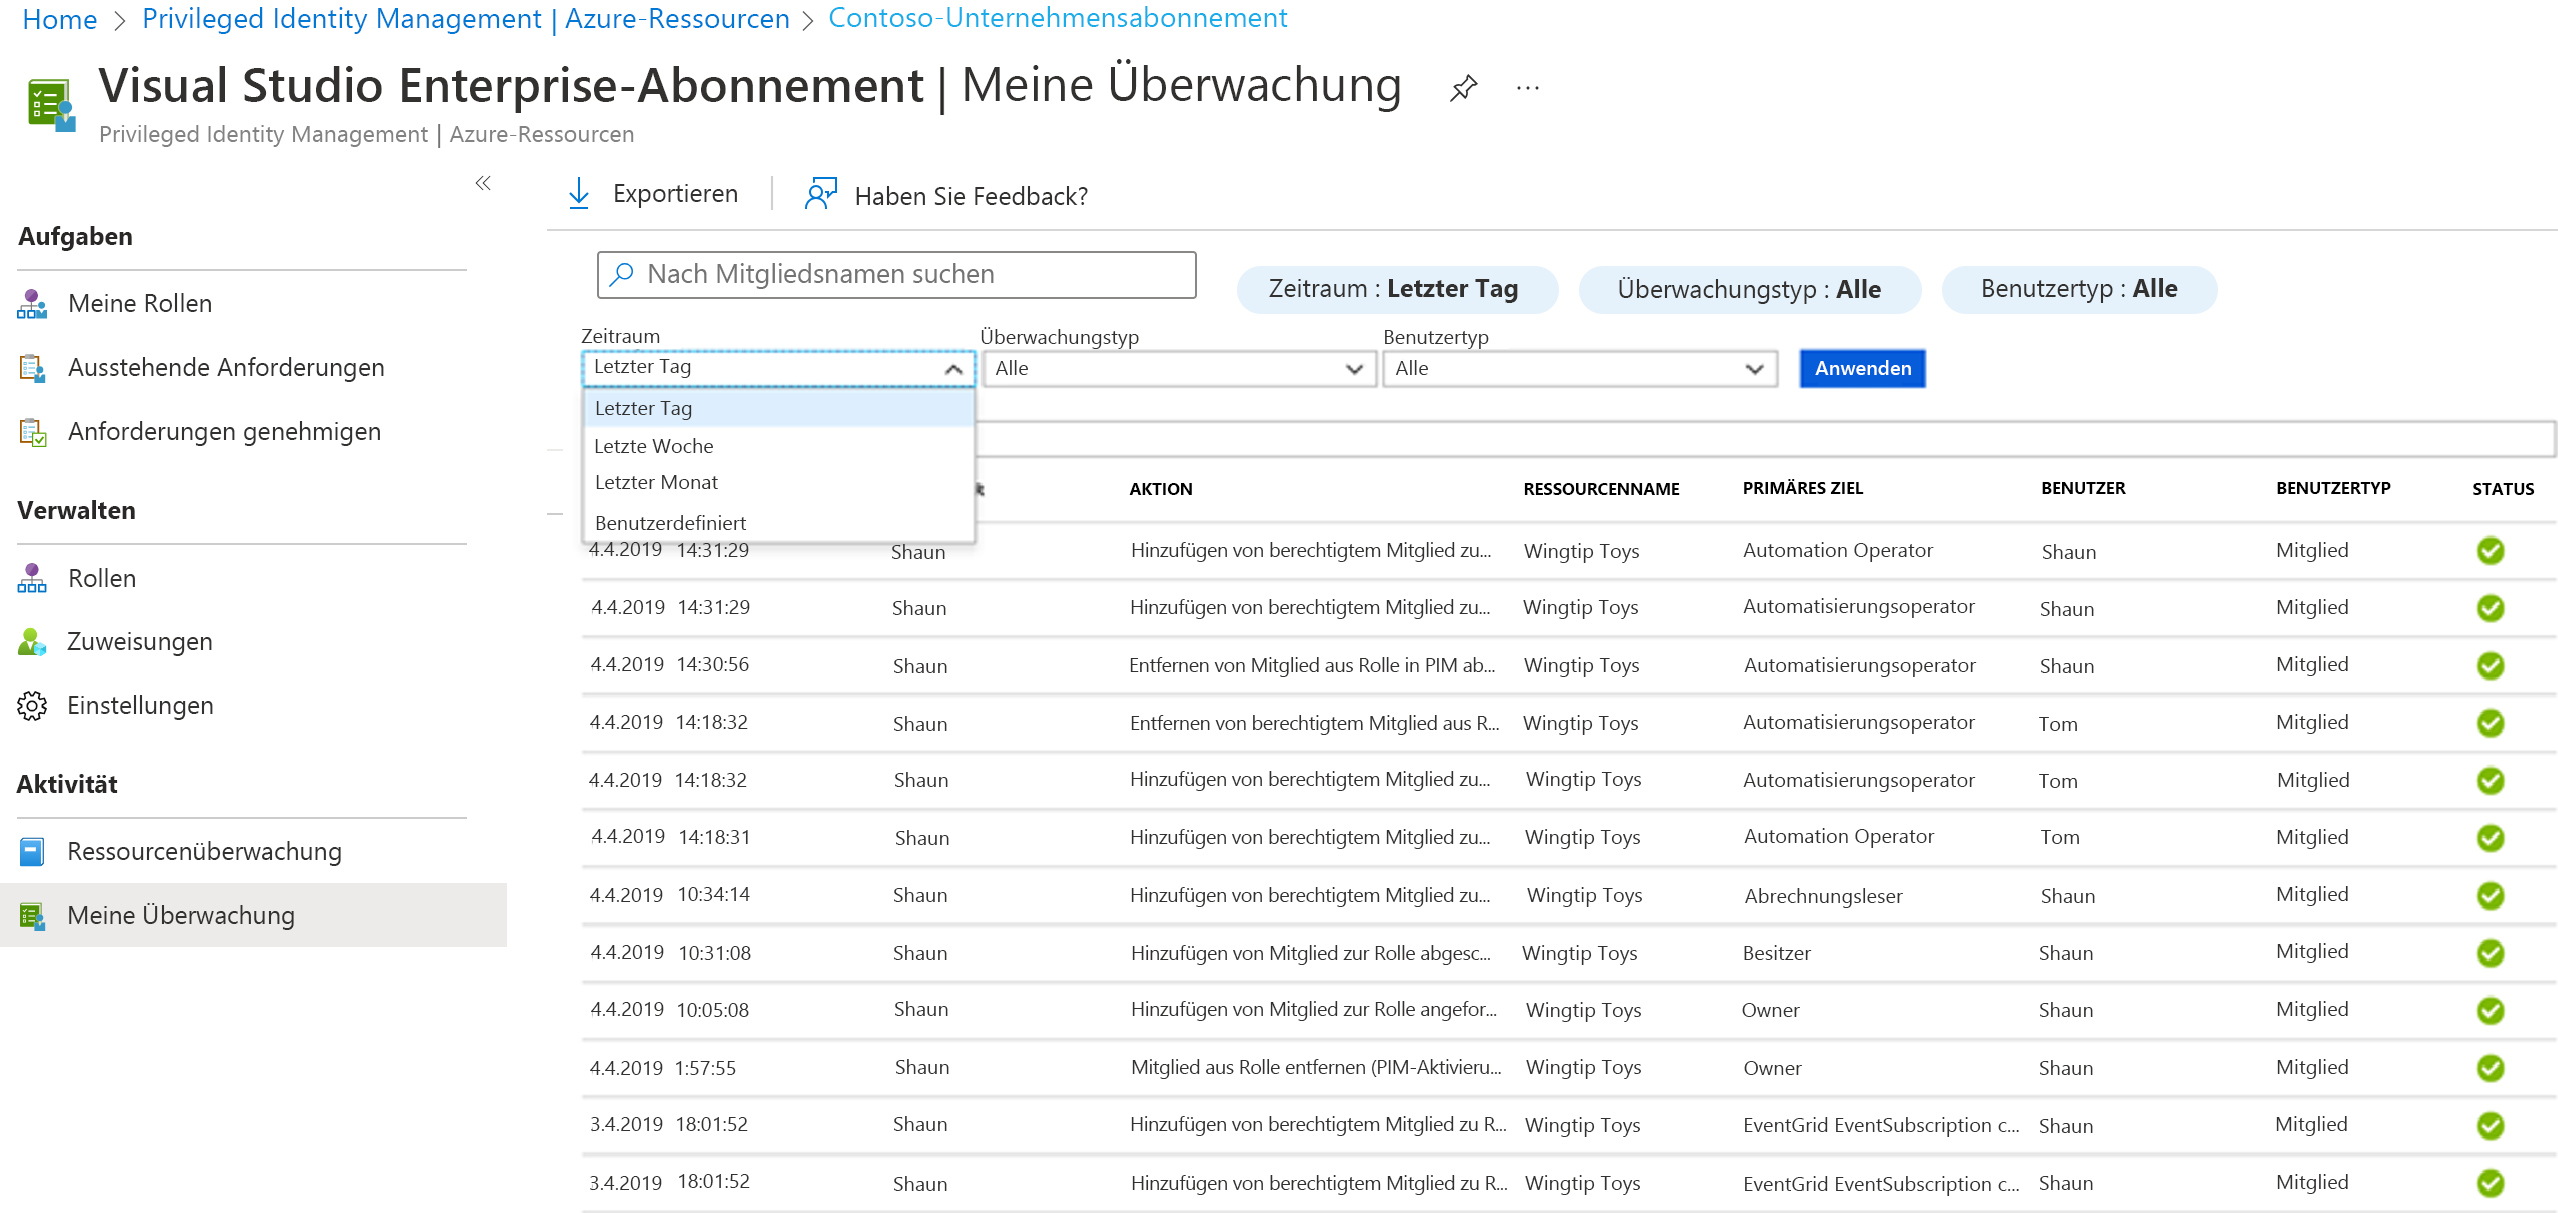Click the Ressourcenüberwachung icon
The height and width of the screenshot is (1213, 2558).
pos(32,852)
